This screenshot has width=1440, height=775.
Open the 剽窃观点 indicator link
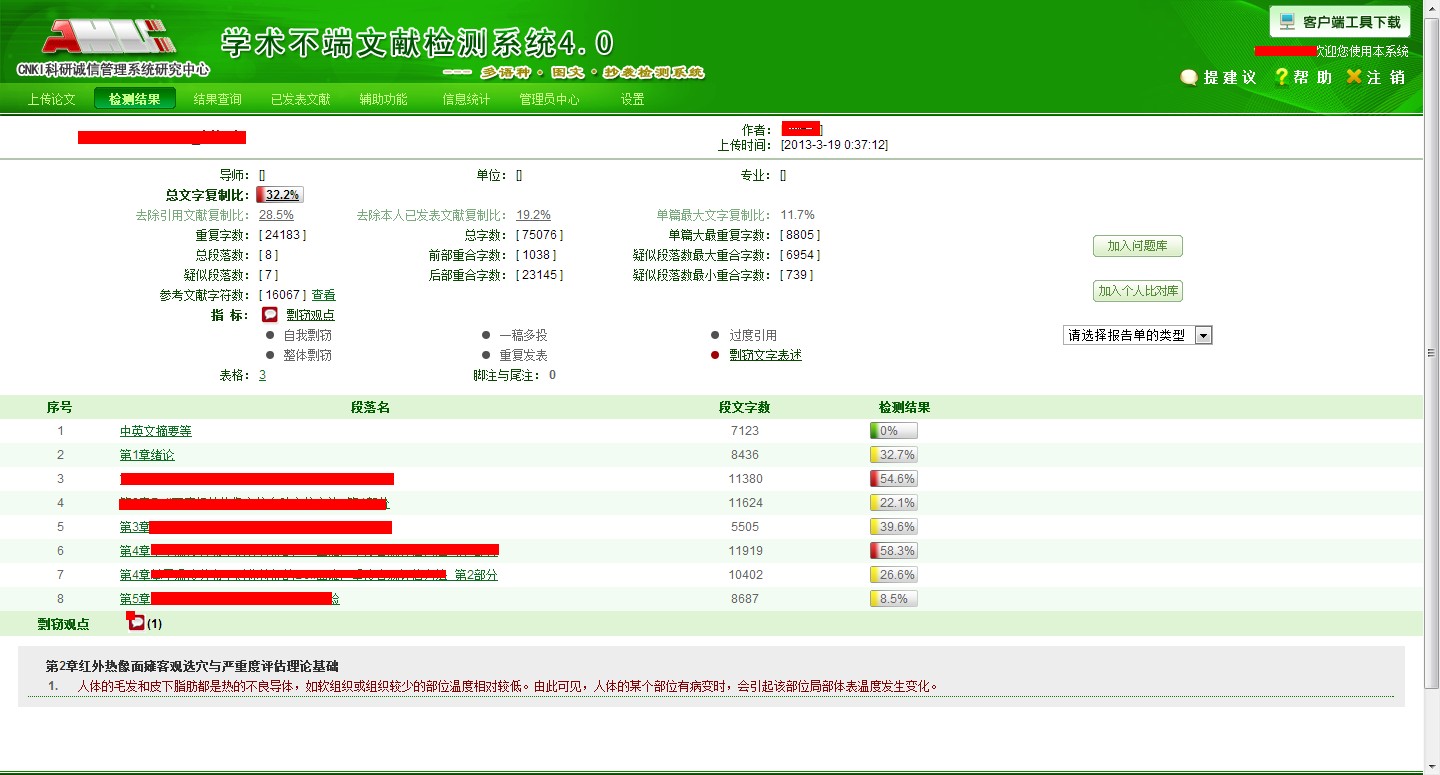311,315
